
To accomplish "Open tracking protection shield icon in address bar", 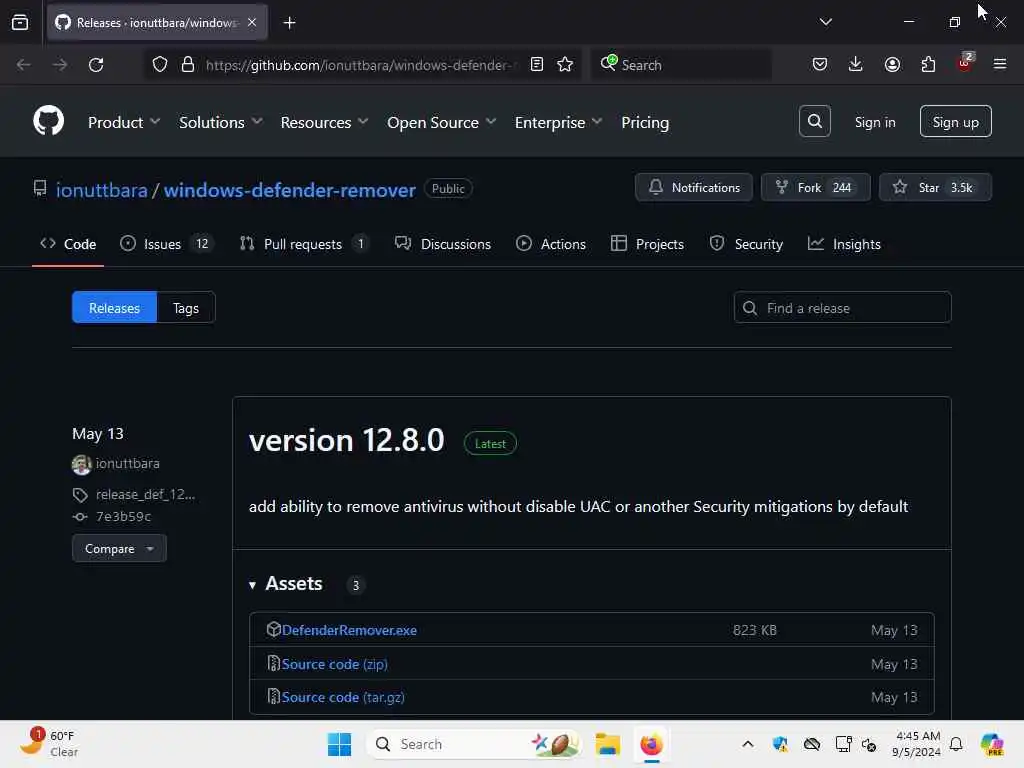I will [160, 65].
